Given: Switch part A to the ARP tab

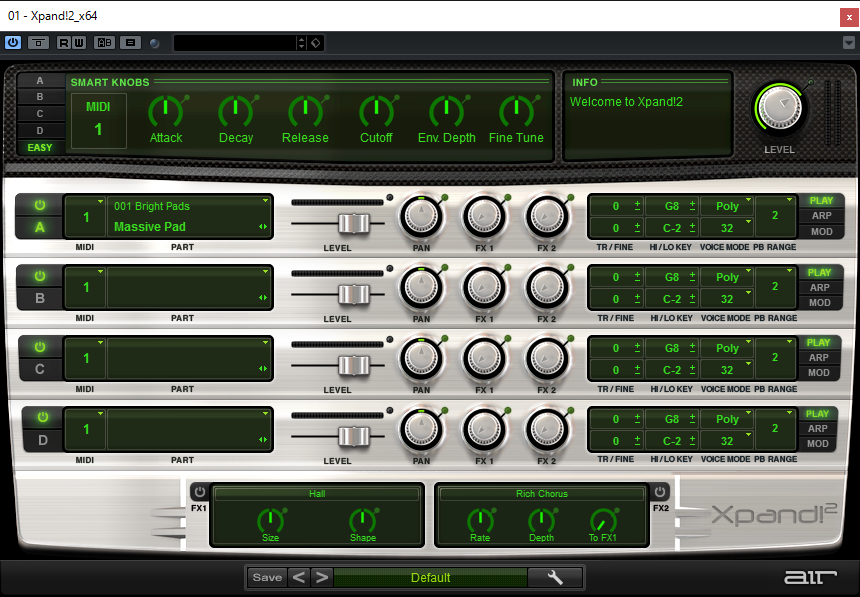Looking at the screenshot, I should pos(821,216).
